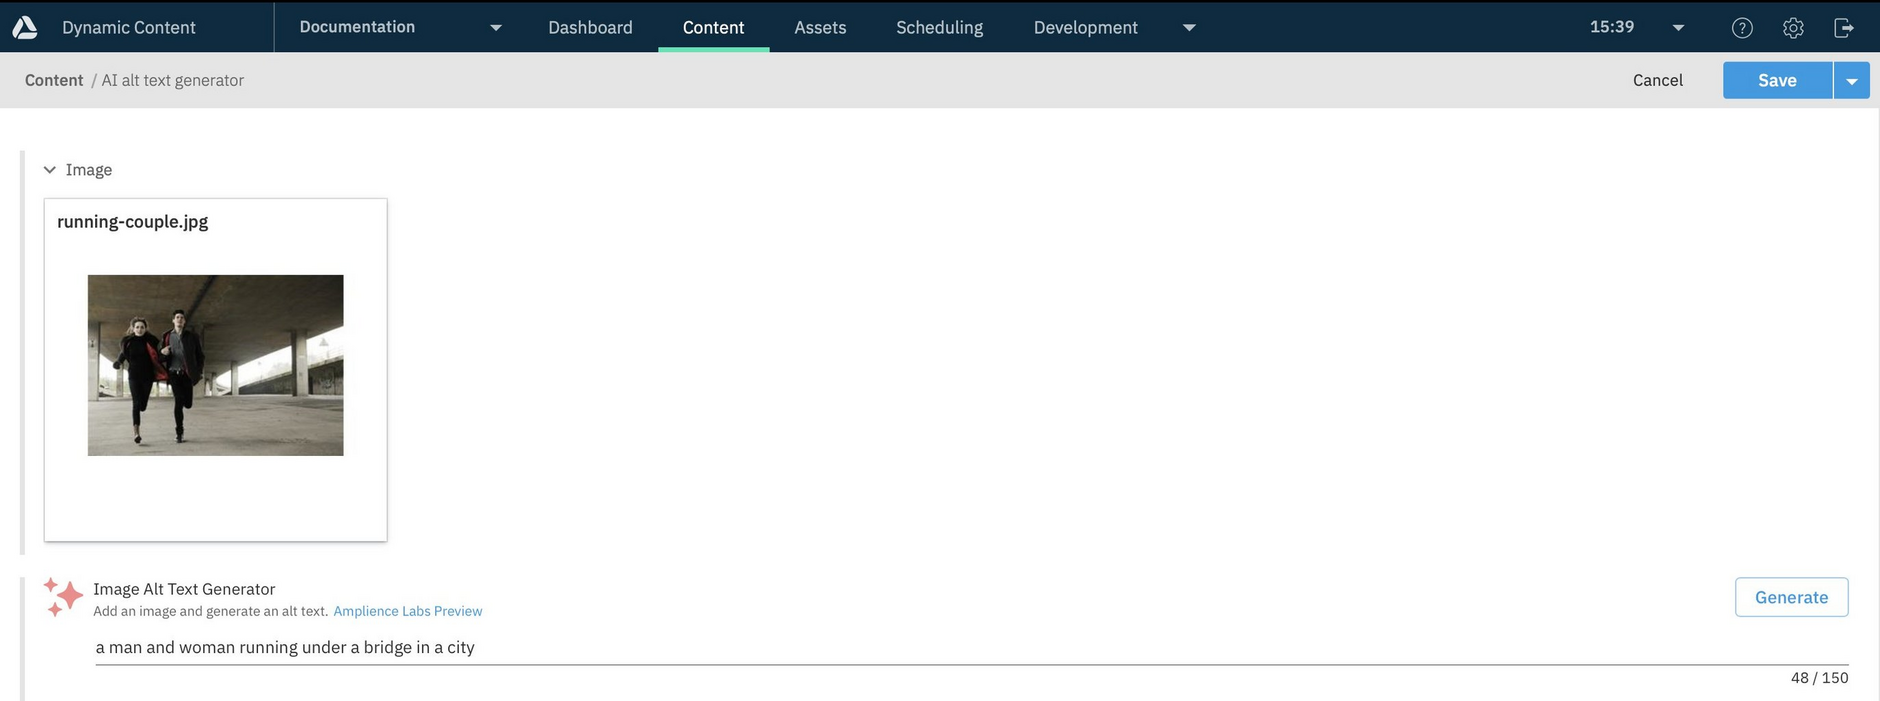Collapse the Image section chevron
The width and height of the screenshot is (1880, 701).
pyautogui.click(x=50, y=170)
